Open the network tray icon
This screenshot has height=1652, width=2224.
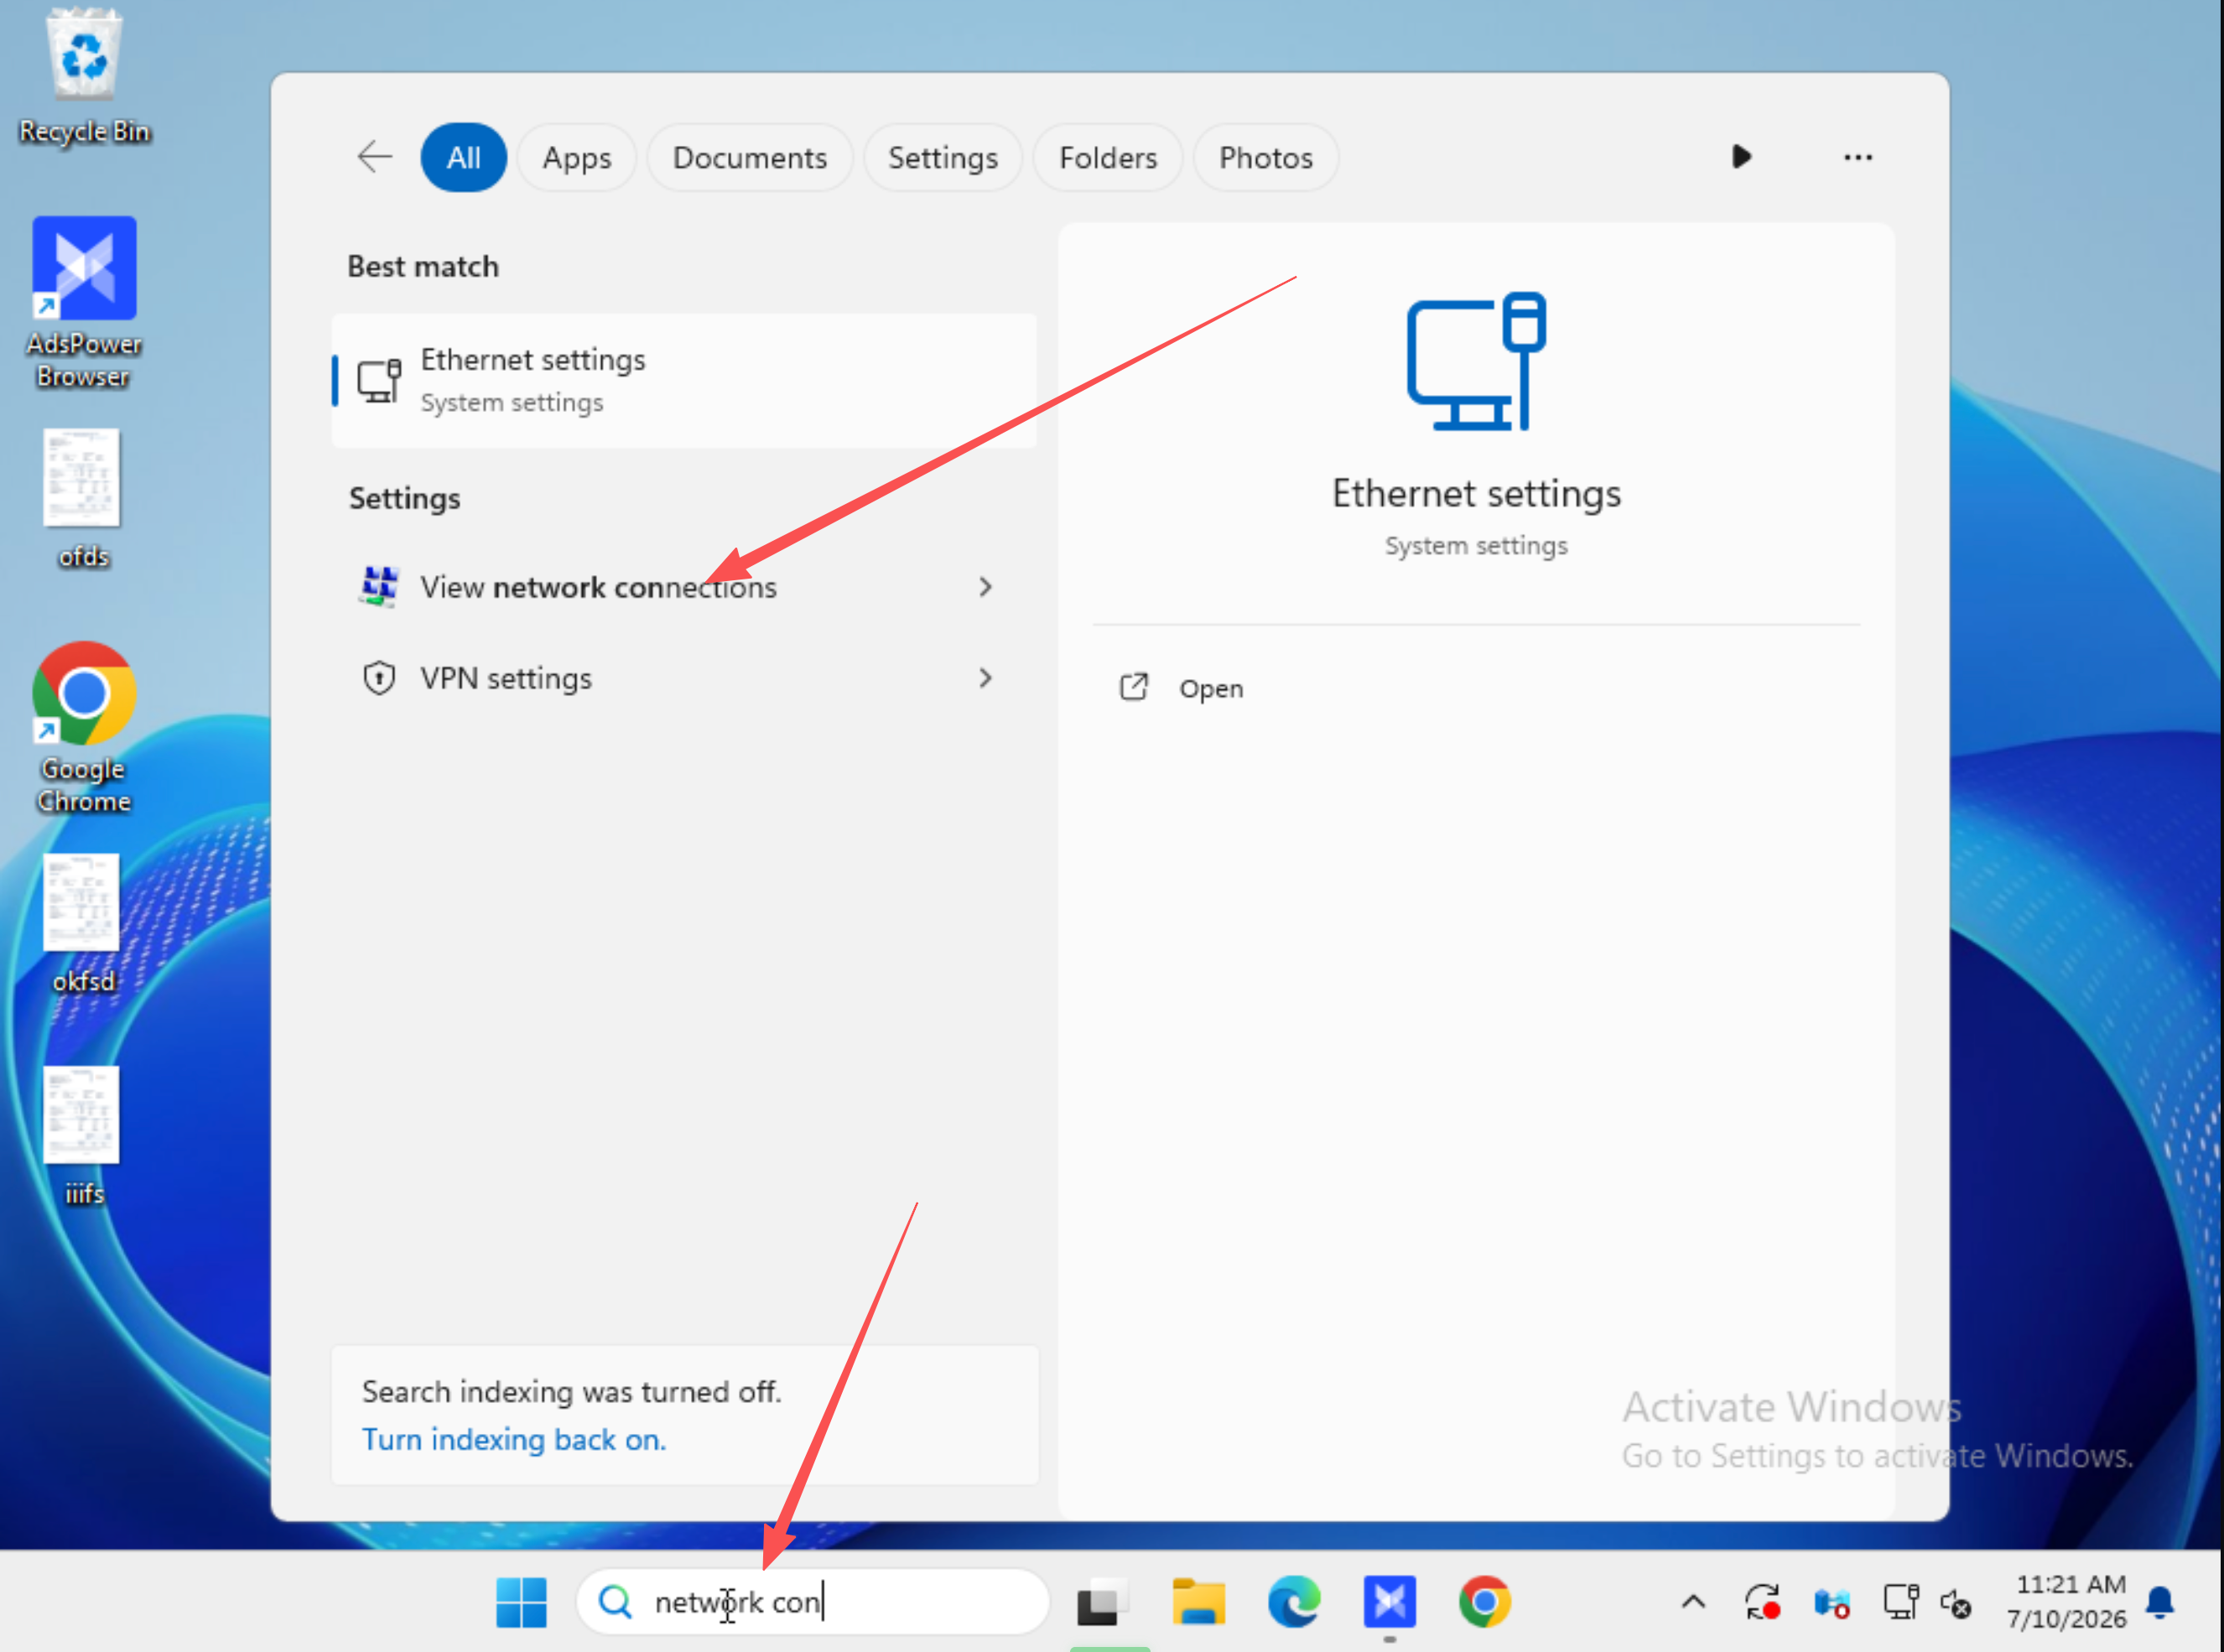[x=1900, y=1601]
